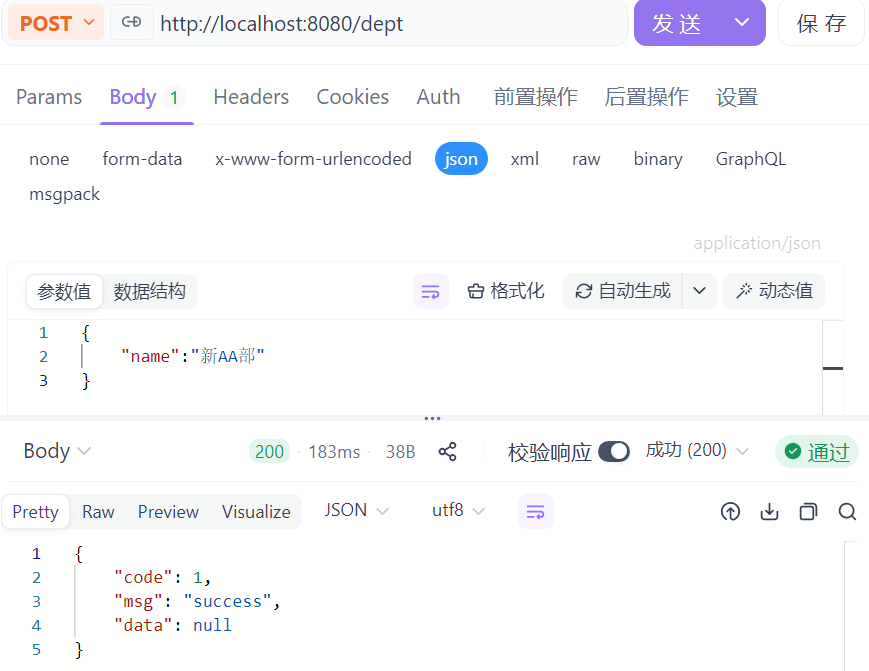This screenshot has height=671, width=869.
Task: Click the green check pass icon
Action: [x=793, y=452]
